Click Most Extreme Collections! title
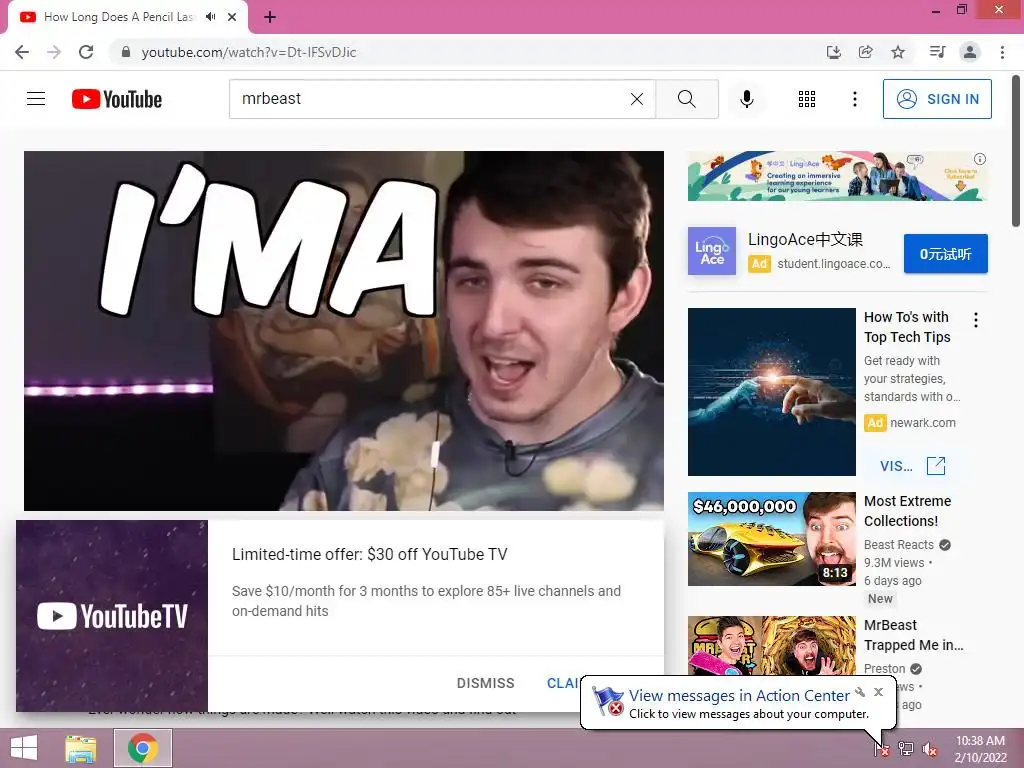Screen dimensions: 1024x768 [907, 511]
